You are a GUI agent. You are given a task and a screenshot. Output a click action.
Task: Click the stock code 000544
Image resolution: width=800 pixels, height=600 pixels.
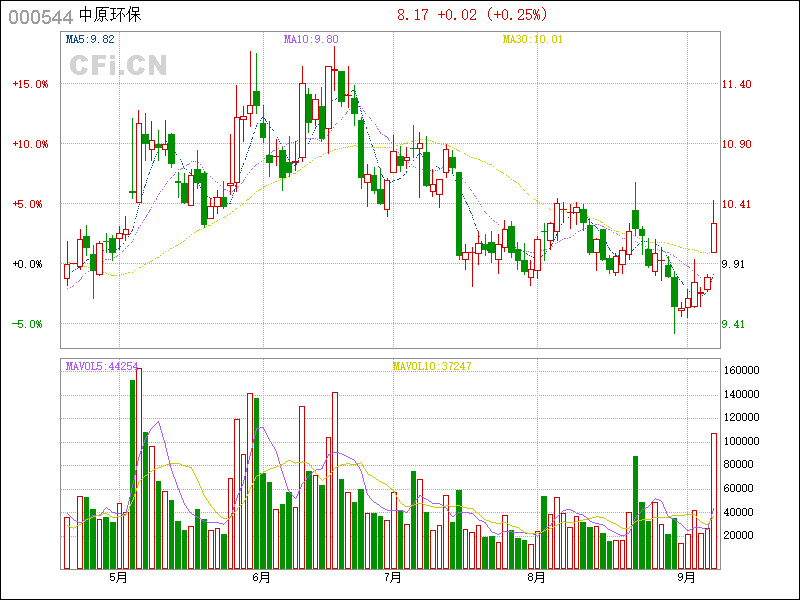click(x=40, y=16)
